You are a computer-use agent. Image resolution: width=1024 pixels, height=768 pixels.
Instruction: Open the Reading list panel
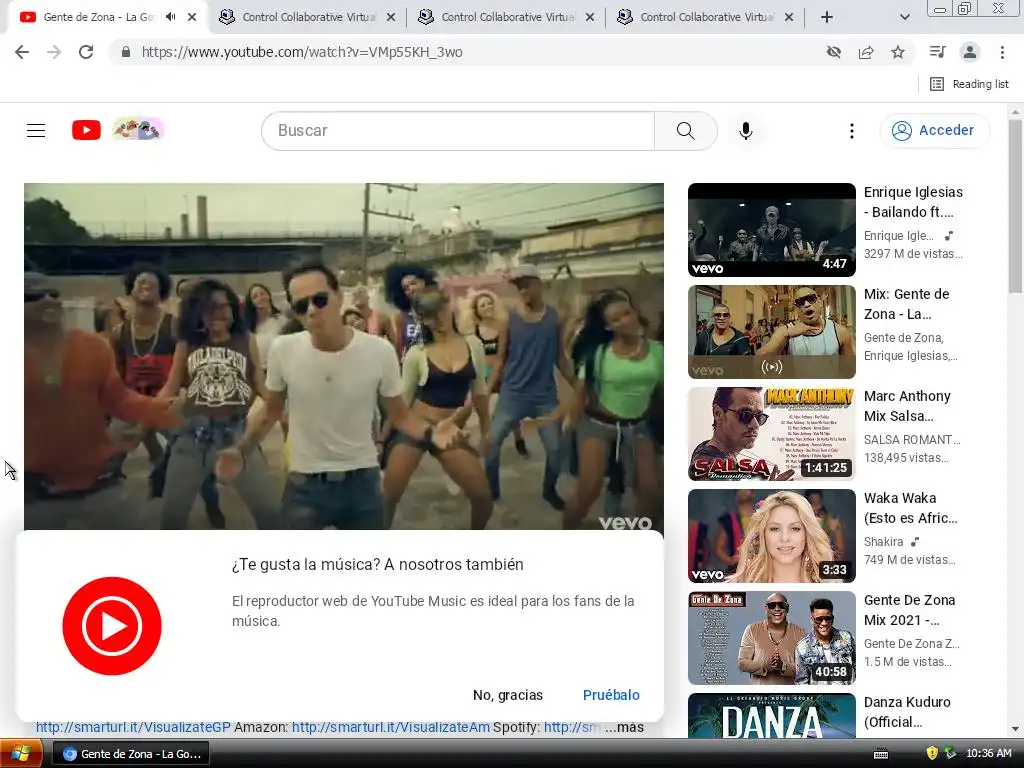coord(969,84)
